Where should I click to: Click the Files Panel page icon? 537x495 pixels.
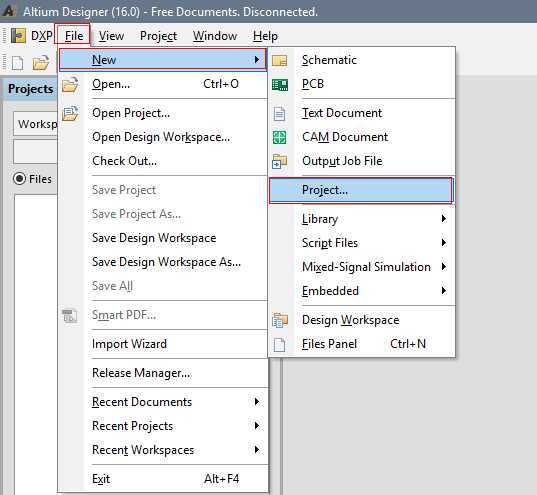(279, 345)
